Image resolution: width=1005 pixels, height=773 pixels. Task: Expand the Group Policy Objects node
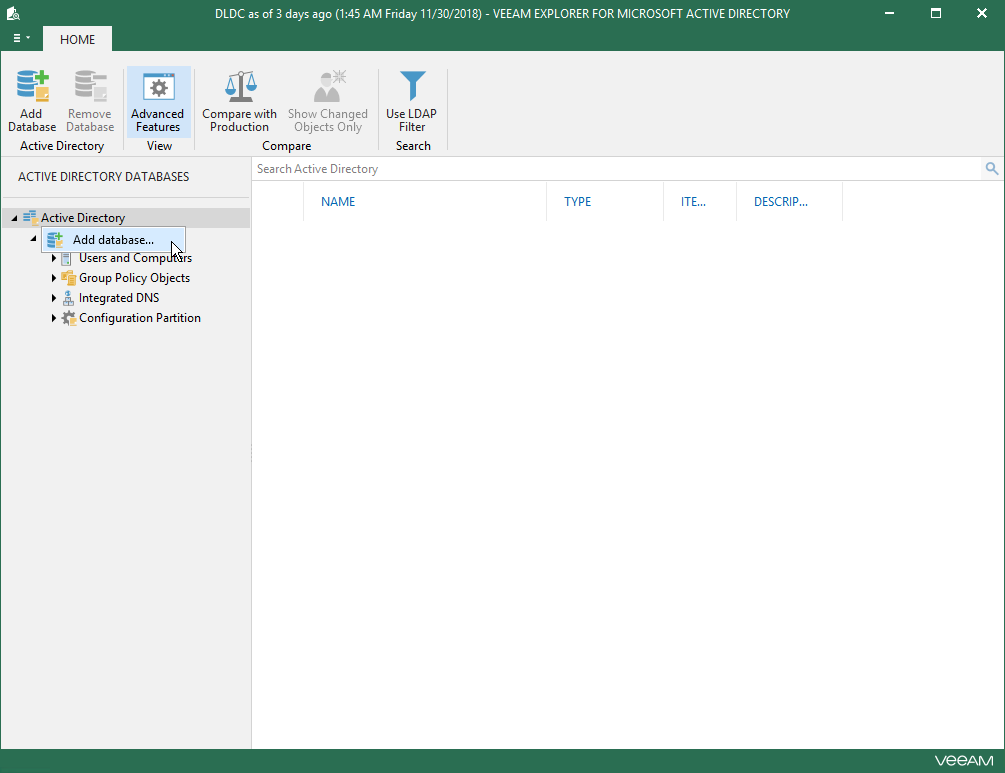[x=54, y=278]
